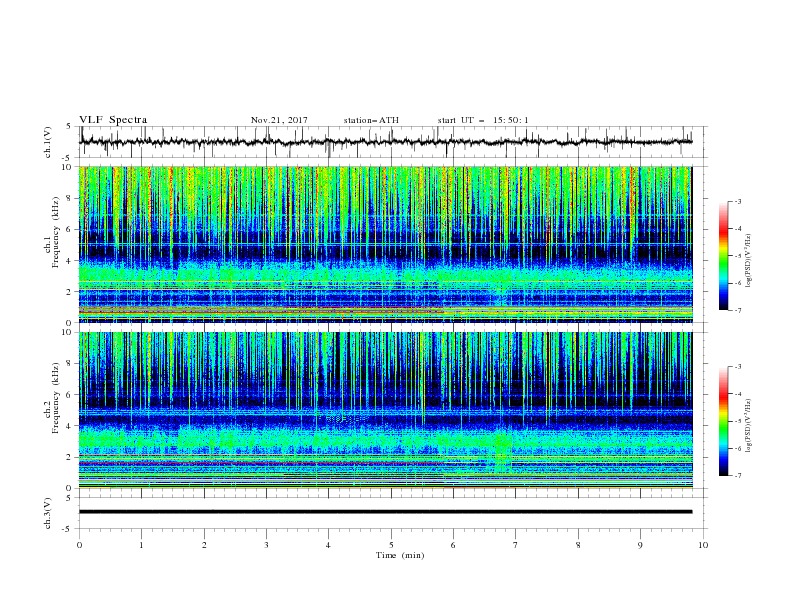Click the "6" kHz tick of ch.1 spectrogram
The height and width of the screenshot is (612, 792).
[x=71, y=229]
